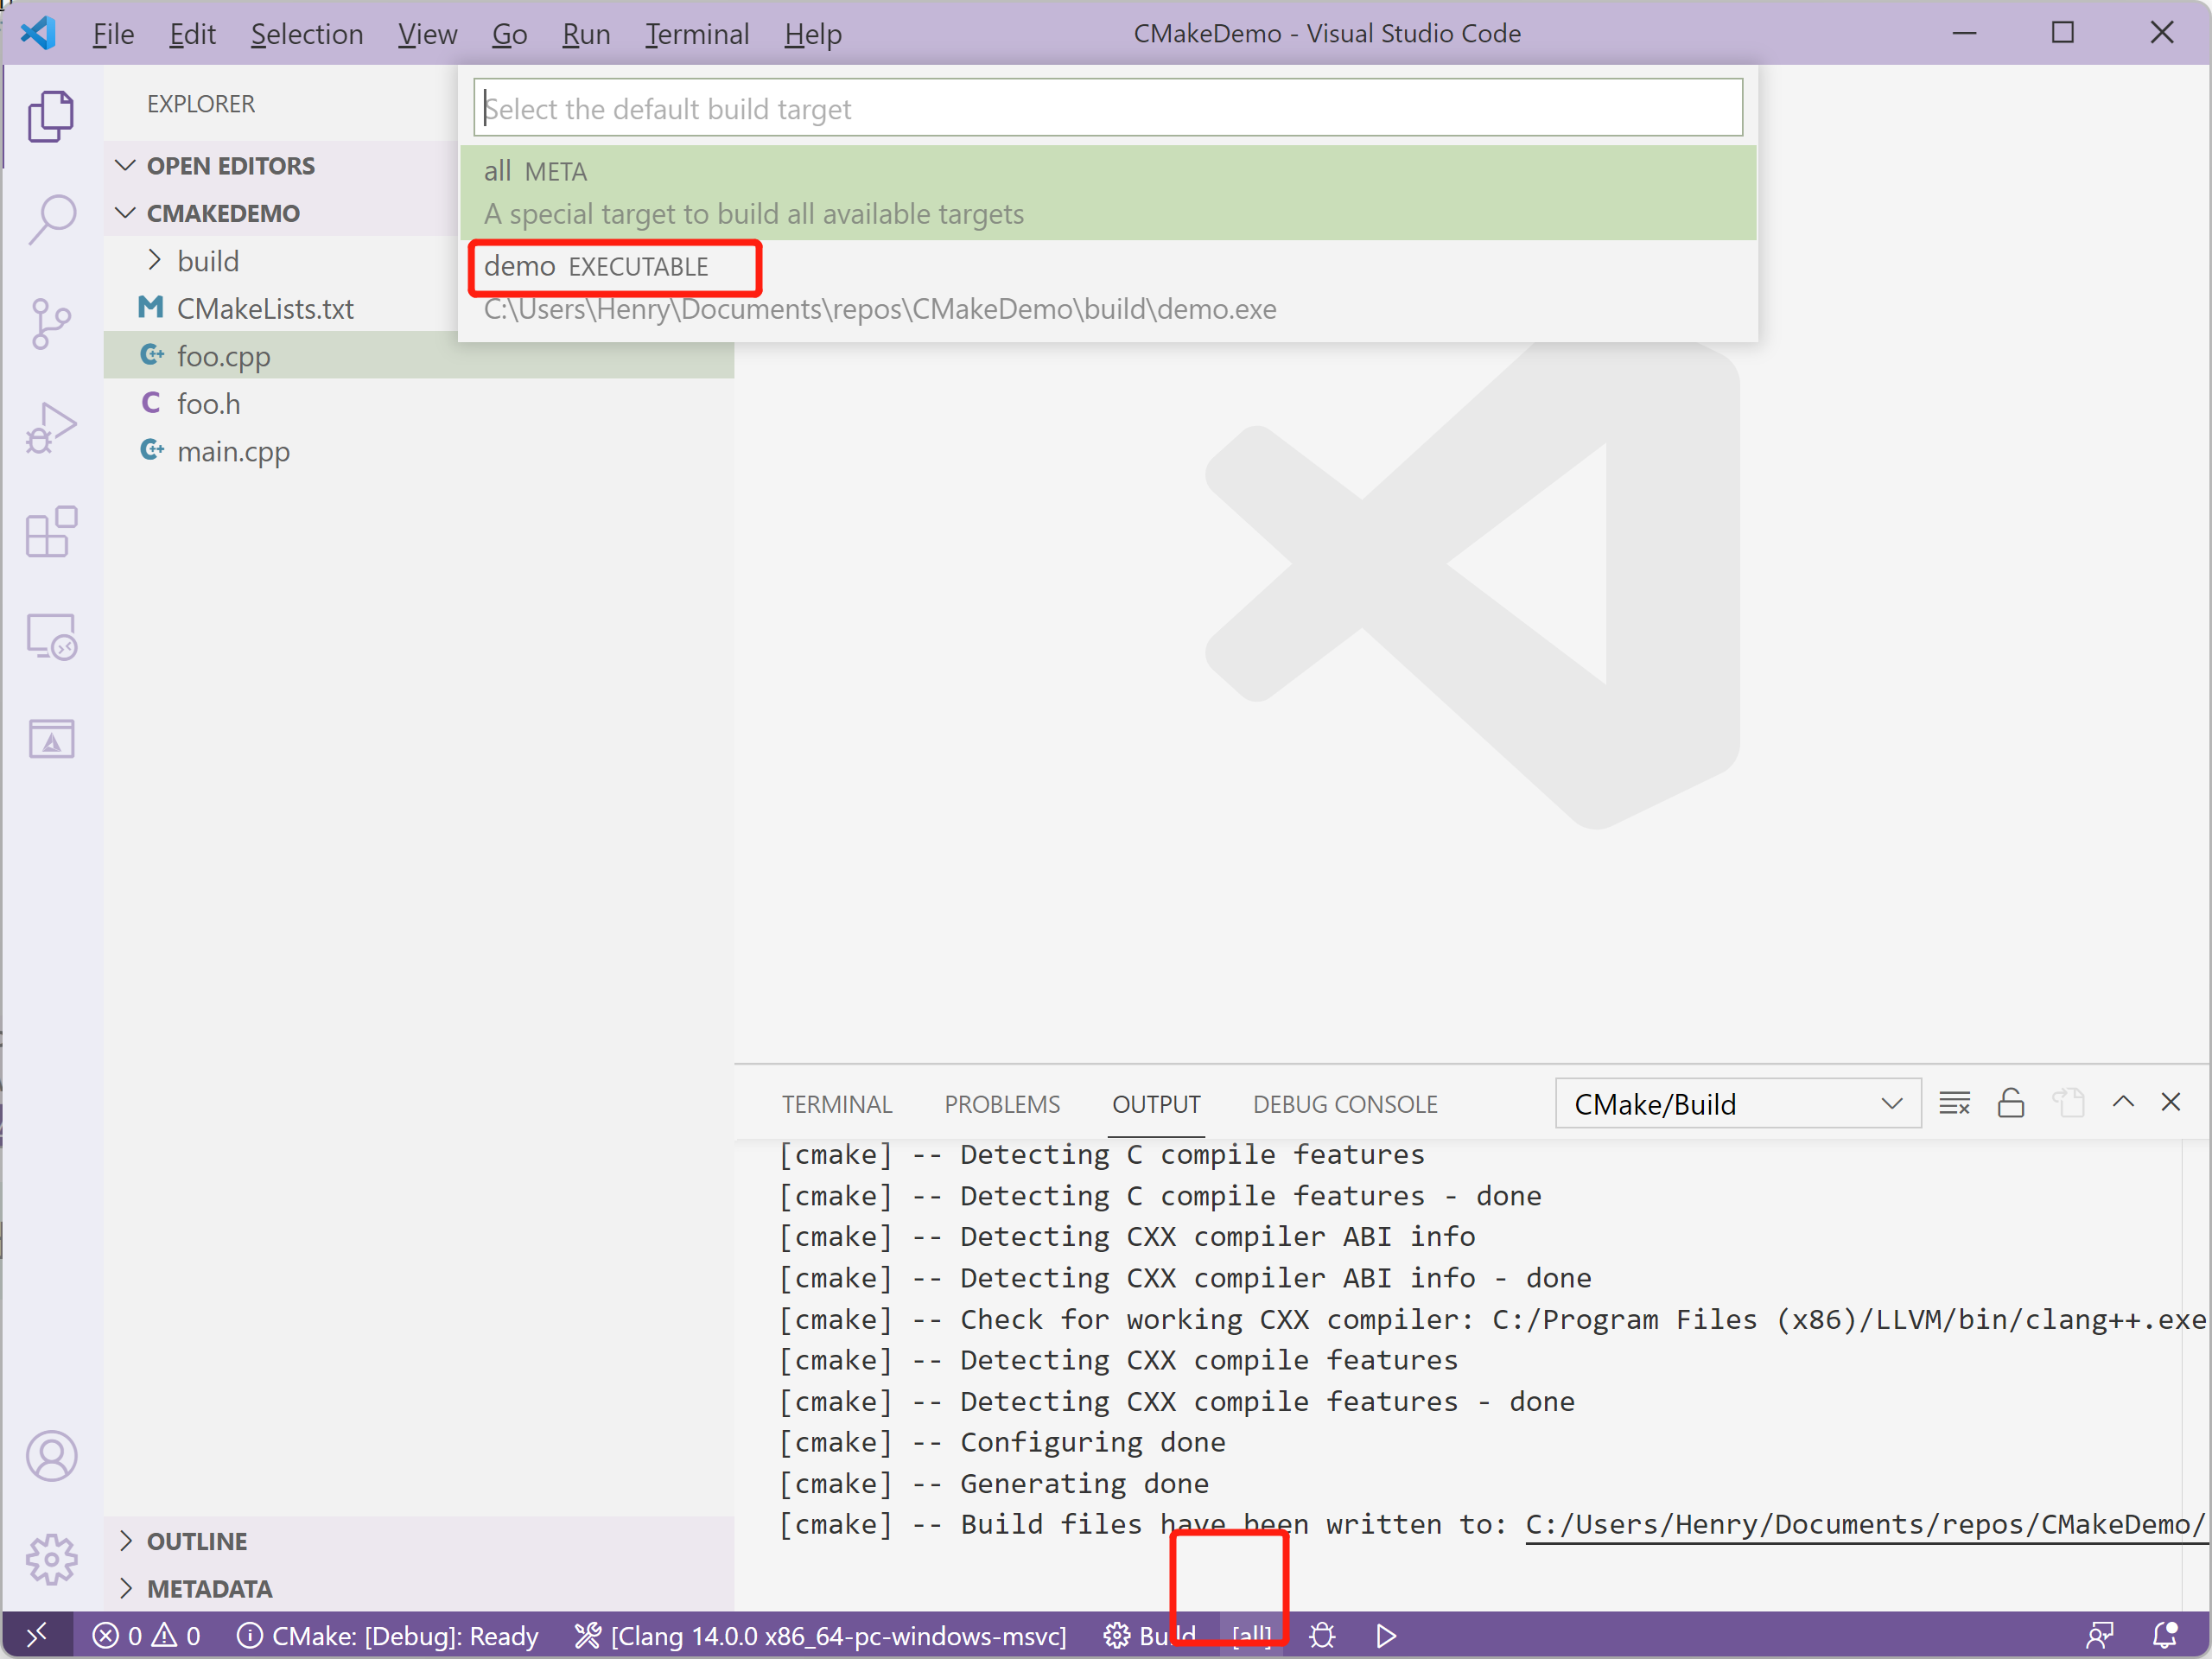Click the '[cmake] -- Configuring done' output line

[1003, 1442]
